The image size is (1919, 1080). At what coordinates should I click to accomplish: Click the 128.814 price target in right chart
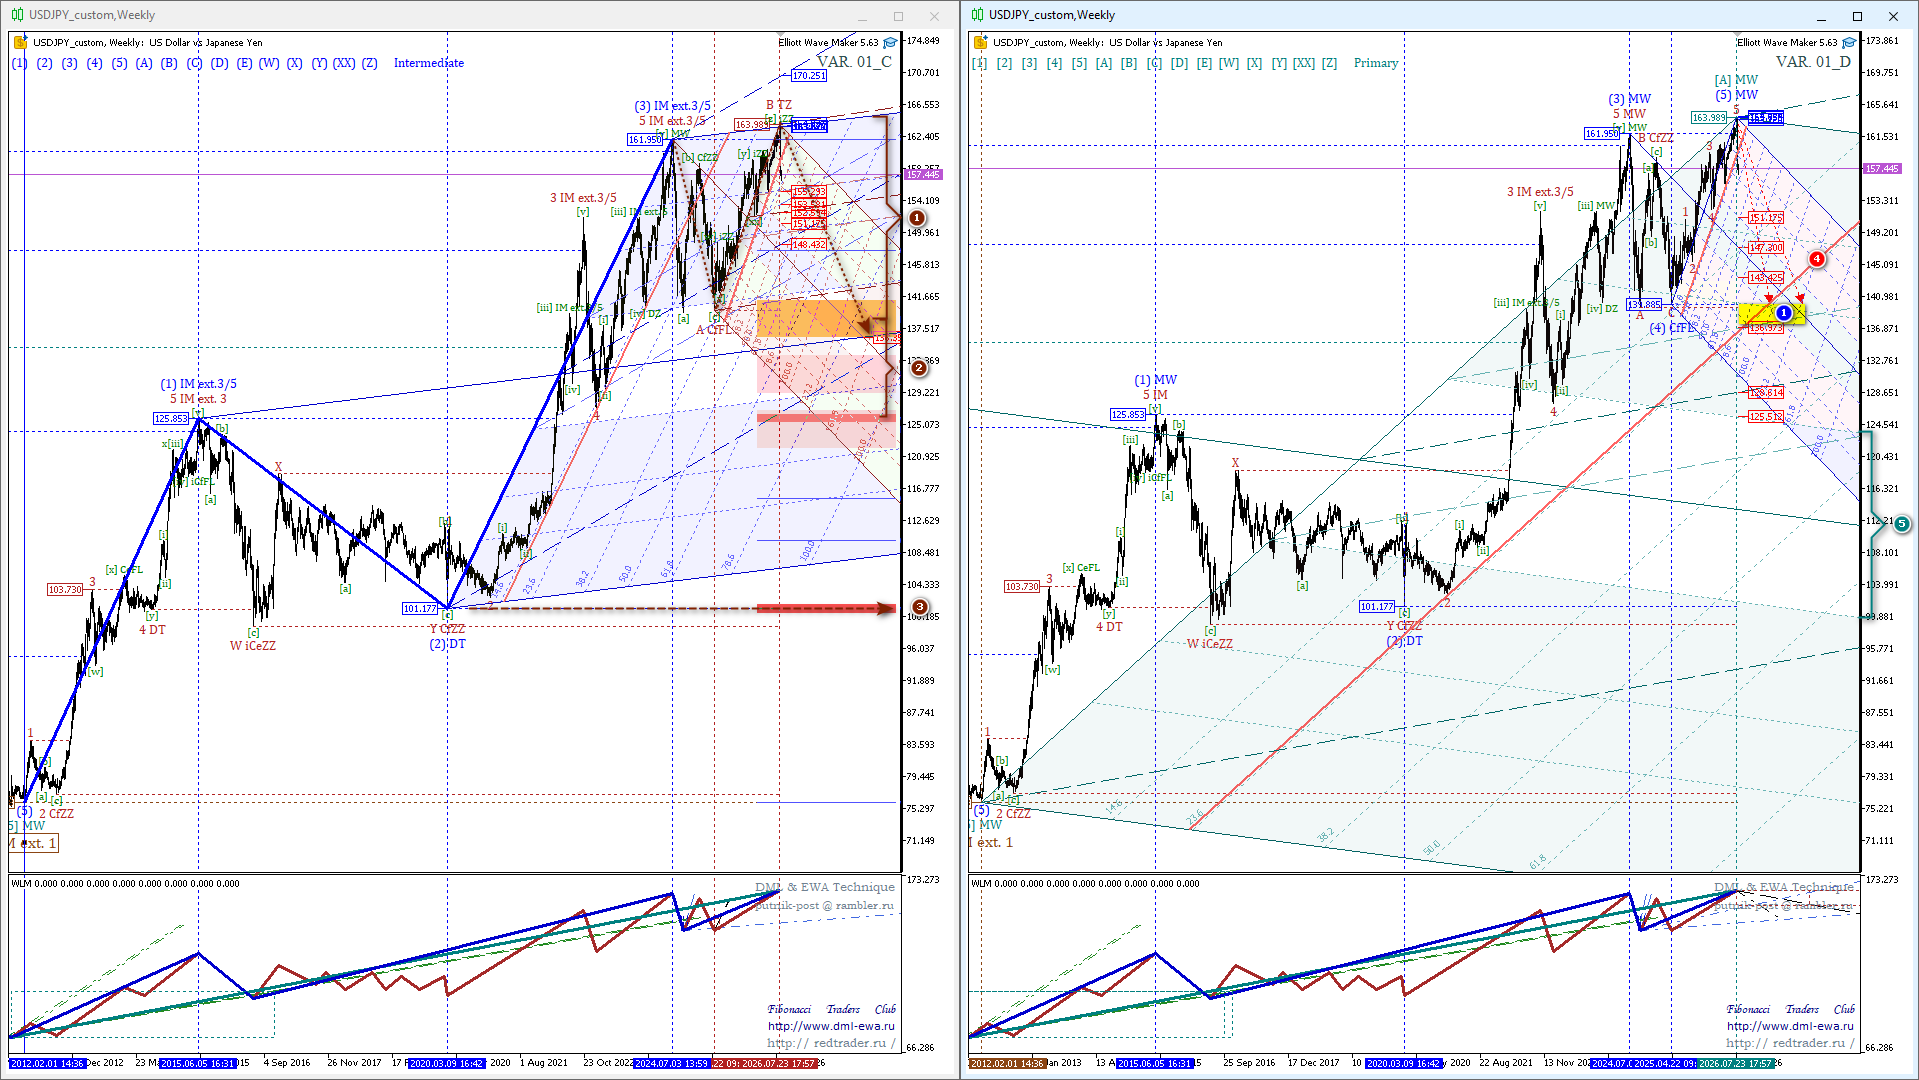click(1766, 393)
